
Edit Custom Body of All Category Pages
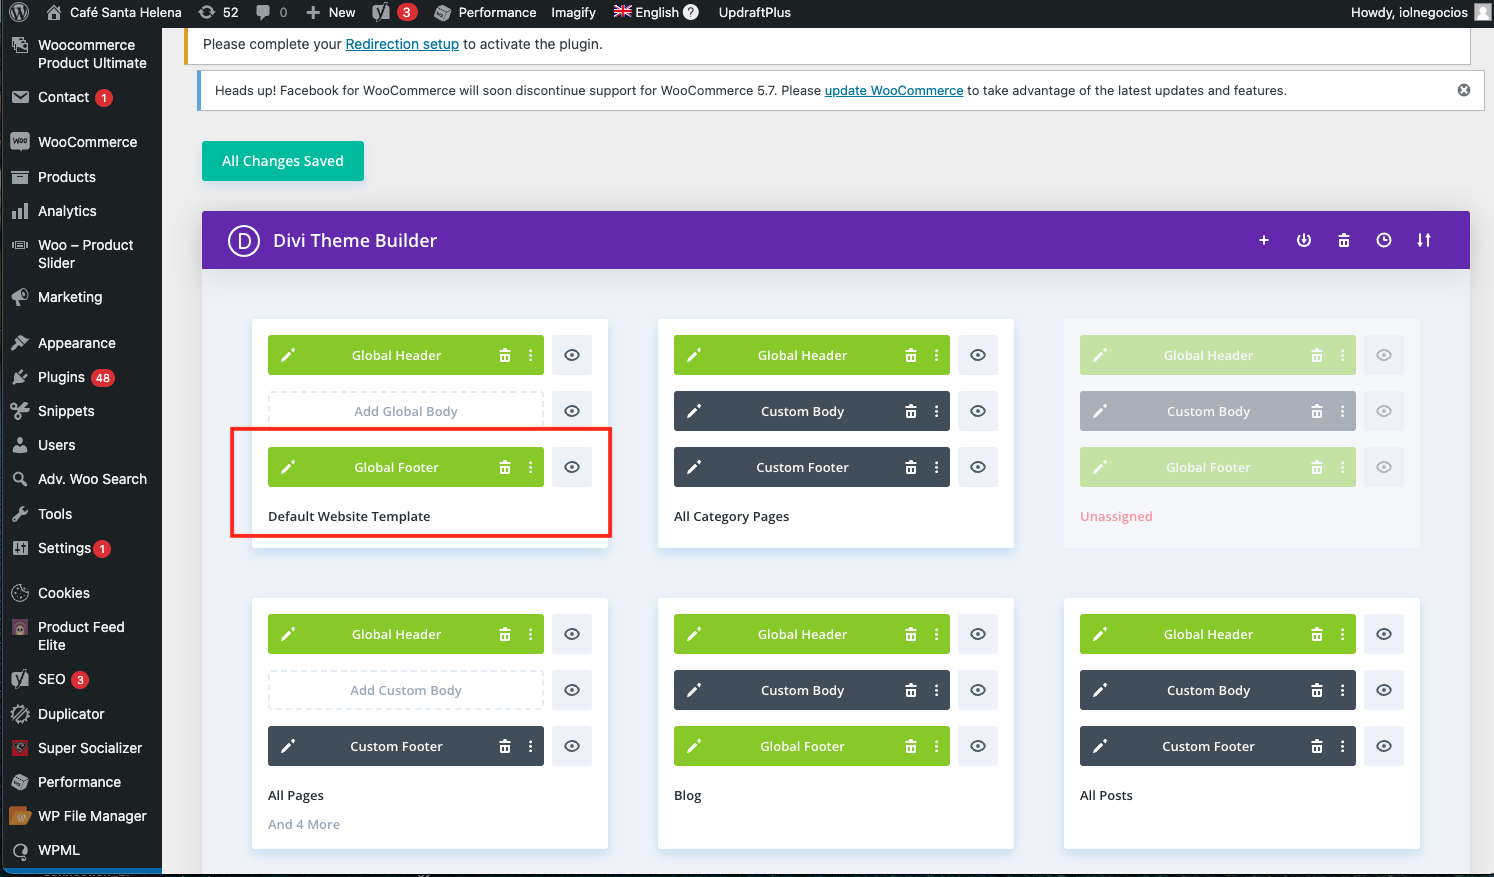coord(694,411)
